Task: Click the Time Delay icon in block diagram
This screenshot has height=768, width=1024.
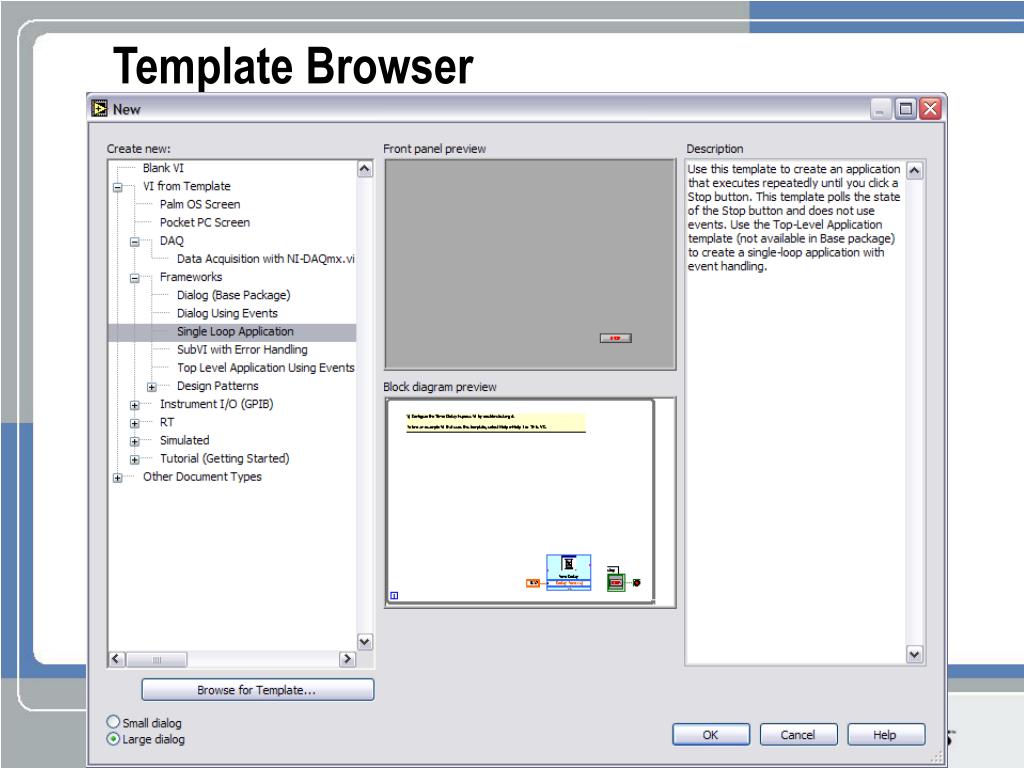Action: pyautogui.click(x=569, y=573)
